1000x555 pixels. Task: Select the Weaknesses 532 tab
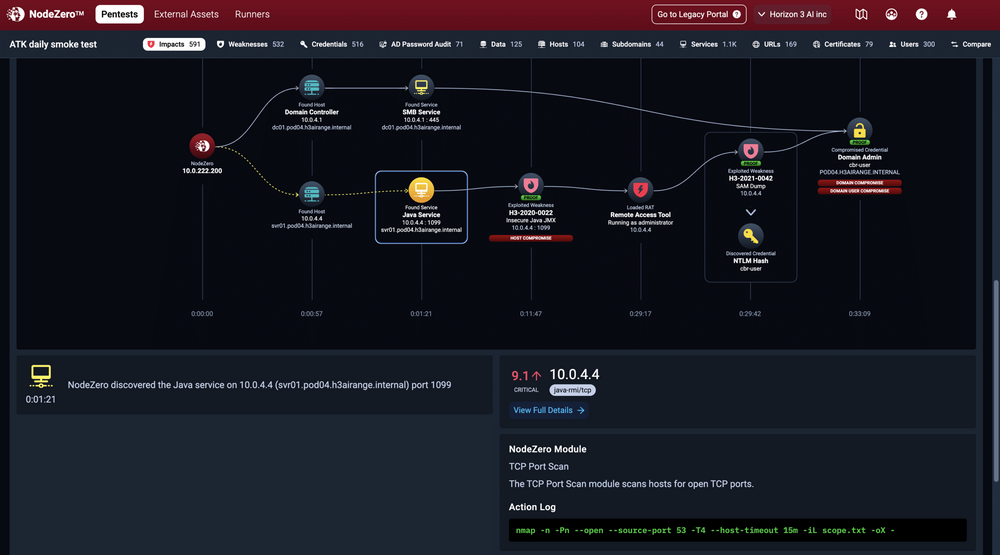pos(250,44)
